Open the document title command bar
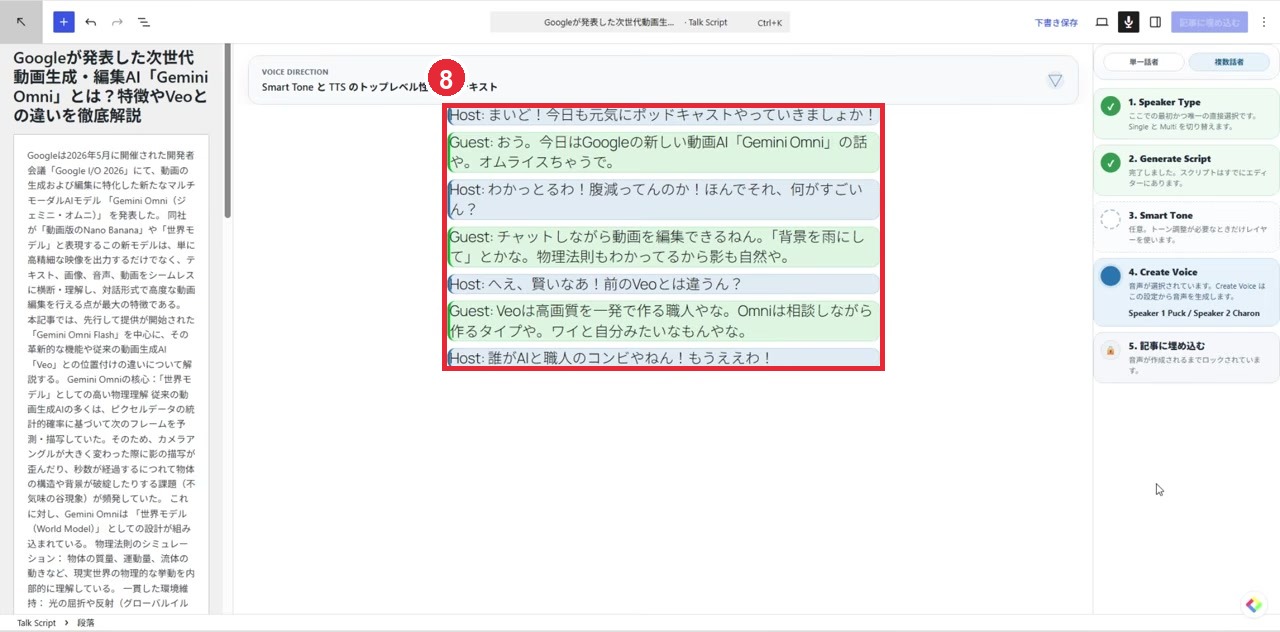Viewport: 1280px width, 632px height. (x=640, y=22)
